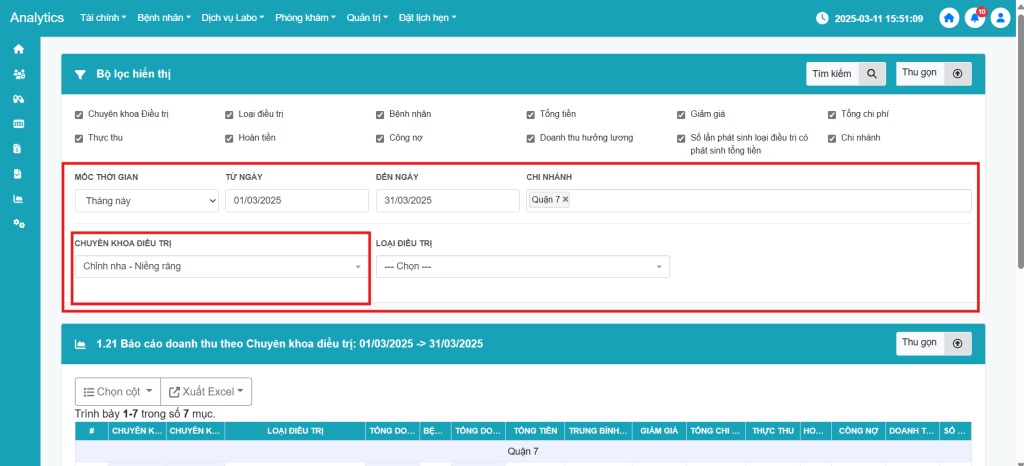Open the patients group icon in sidebar
The image size is (1024, 466).
click(x=18, y=74)
